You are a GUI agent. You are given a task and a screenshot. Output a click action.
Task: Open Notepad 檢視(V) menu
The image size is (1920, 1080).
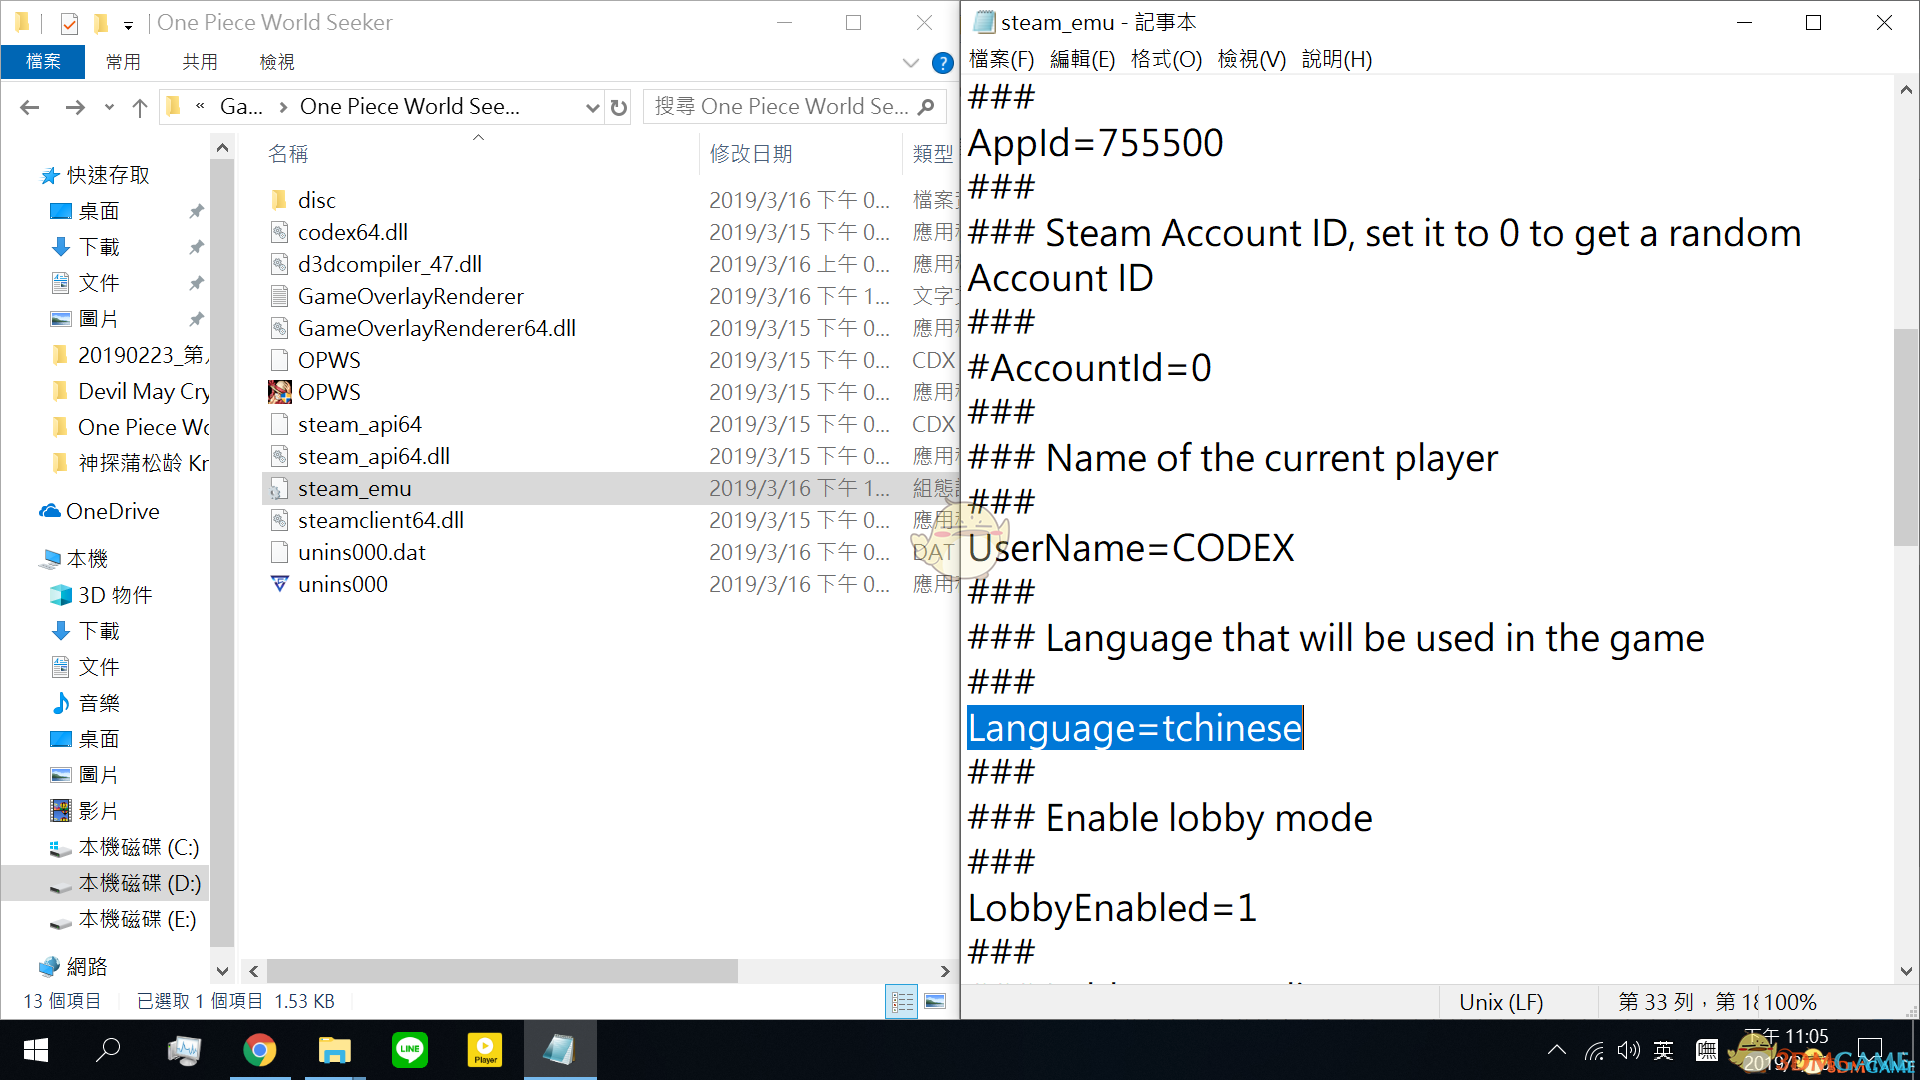tap(1251, 60)
